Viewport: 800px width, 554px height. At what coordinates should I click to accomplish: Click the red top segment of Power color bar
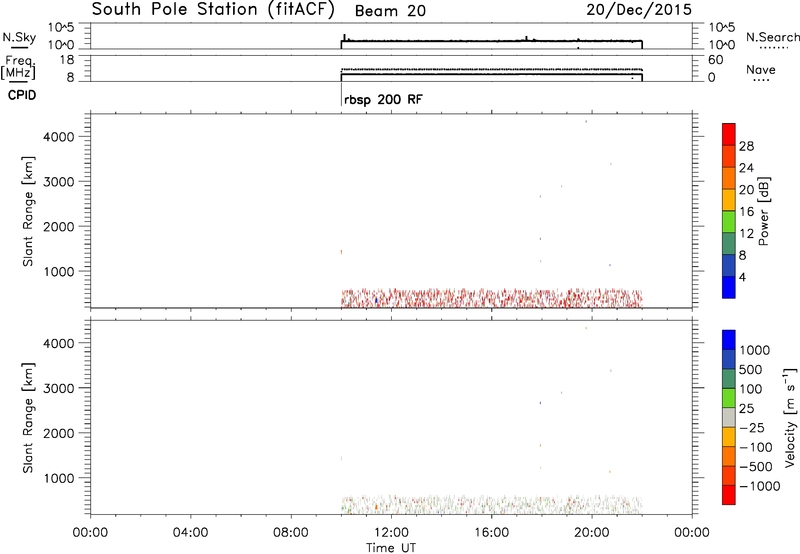729,134
